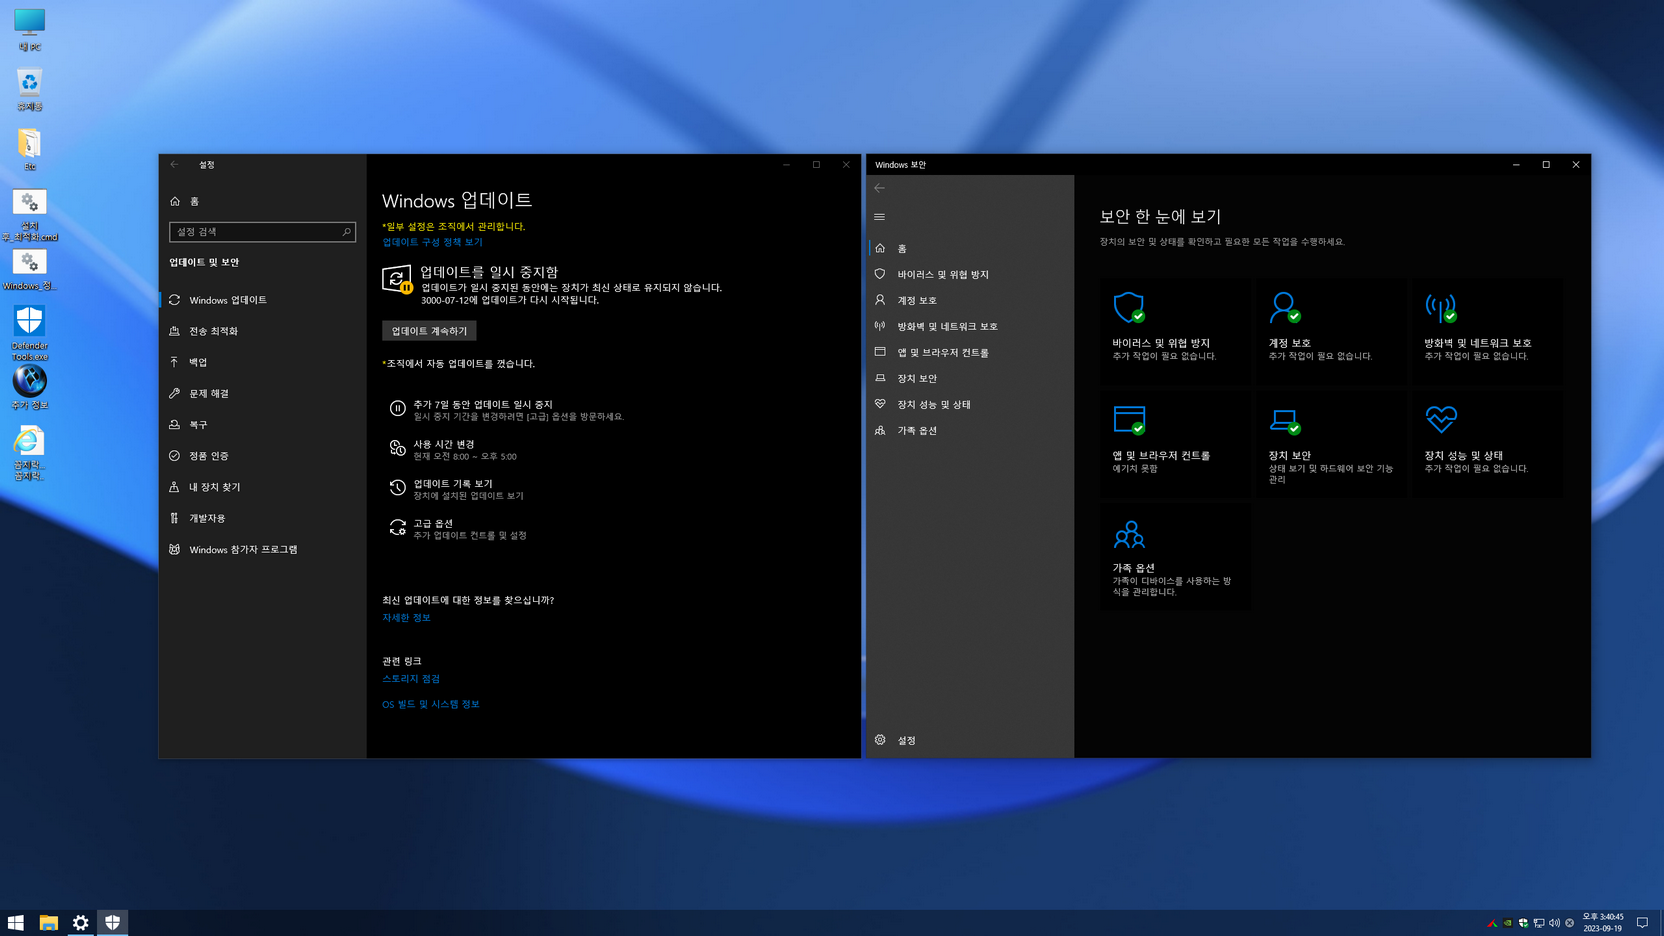
Task: Select 계정 보호 in Windows 보안 sidebar
Action: [x=970, y=300]
